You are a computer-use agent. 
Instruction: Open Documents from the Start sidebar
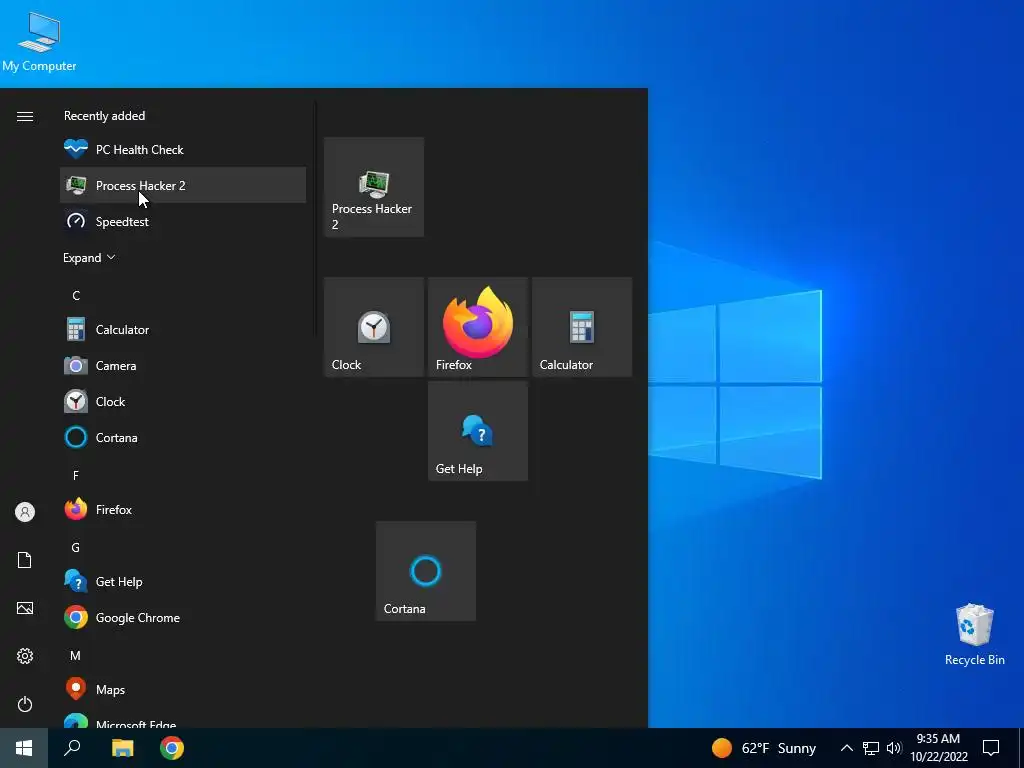(x=25, y=560)
